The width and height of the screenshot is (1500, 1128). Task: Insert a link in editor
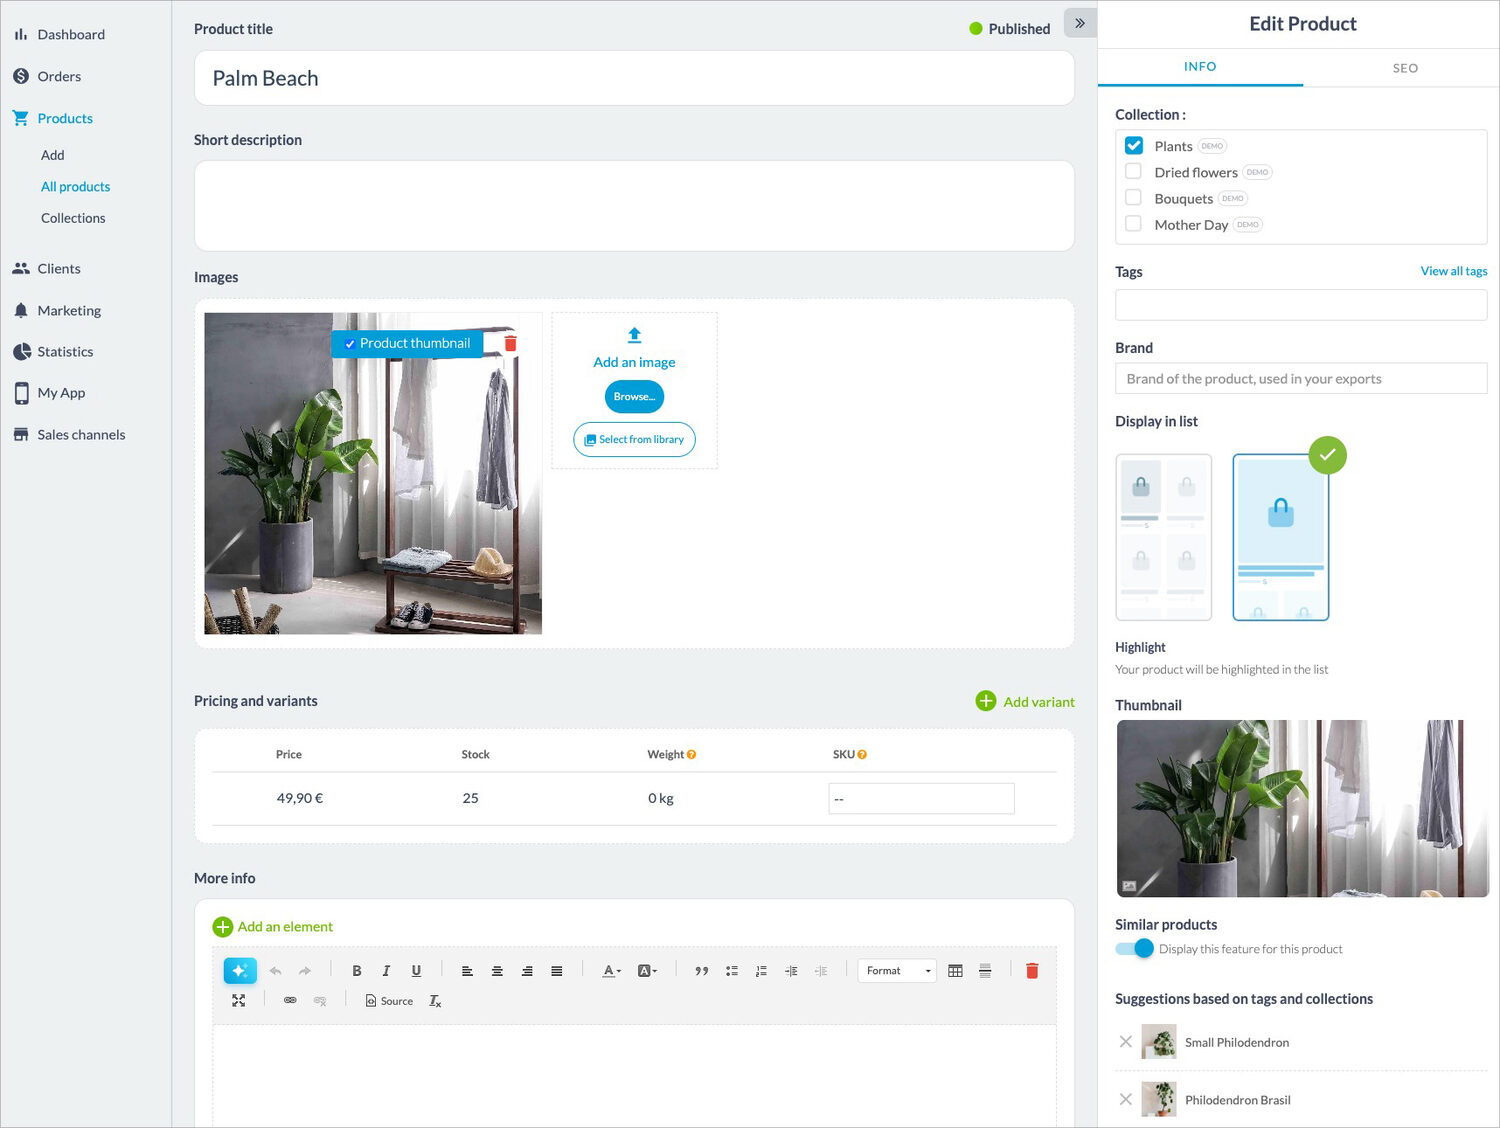coord(290,1000)
